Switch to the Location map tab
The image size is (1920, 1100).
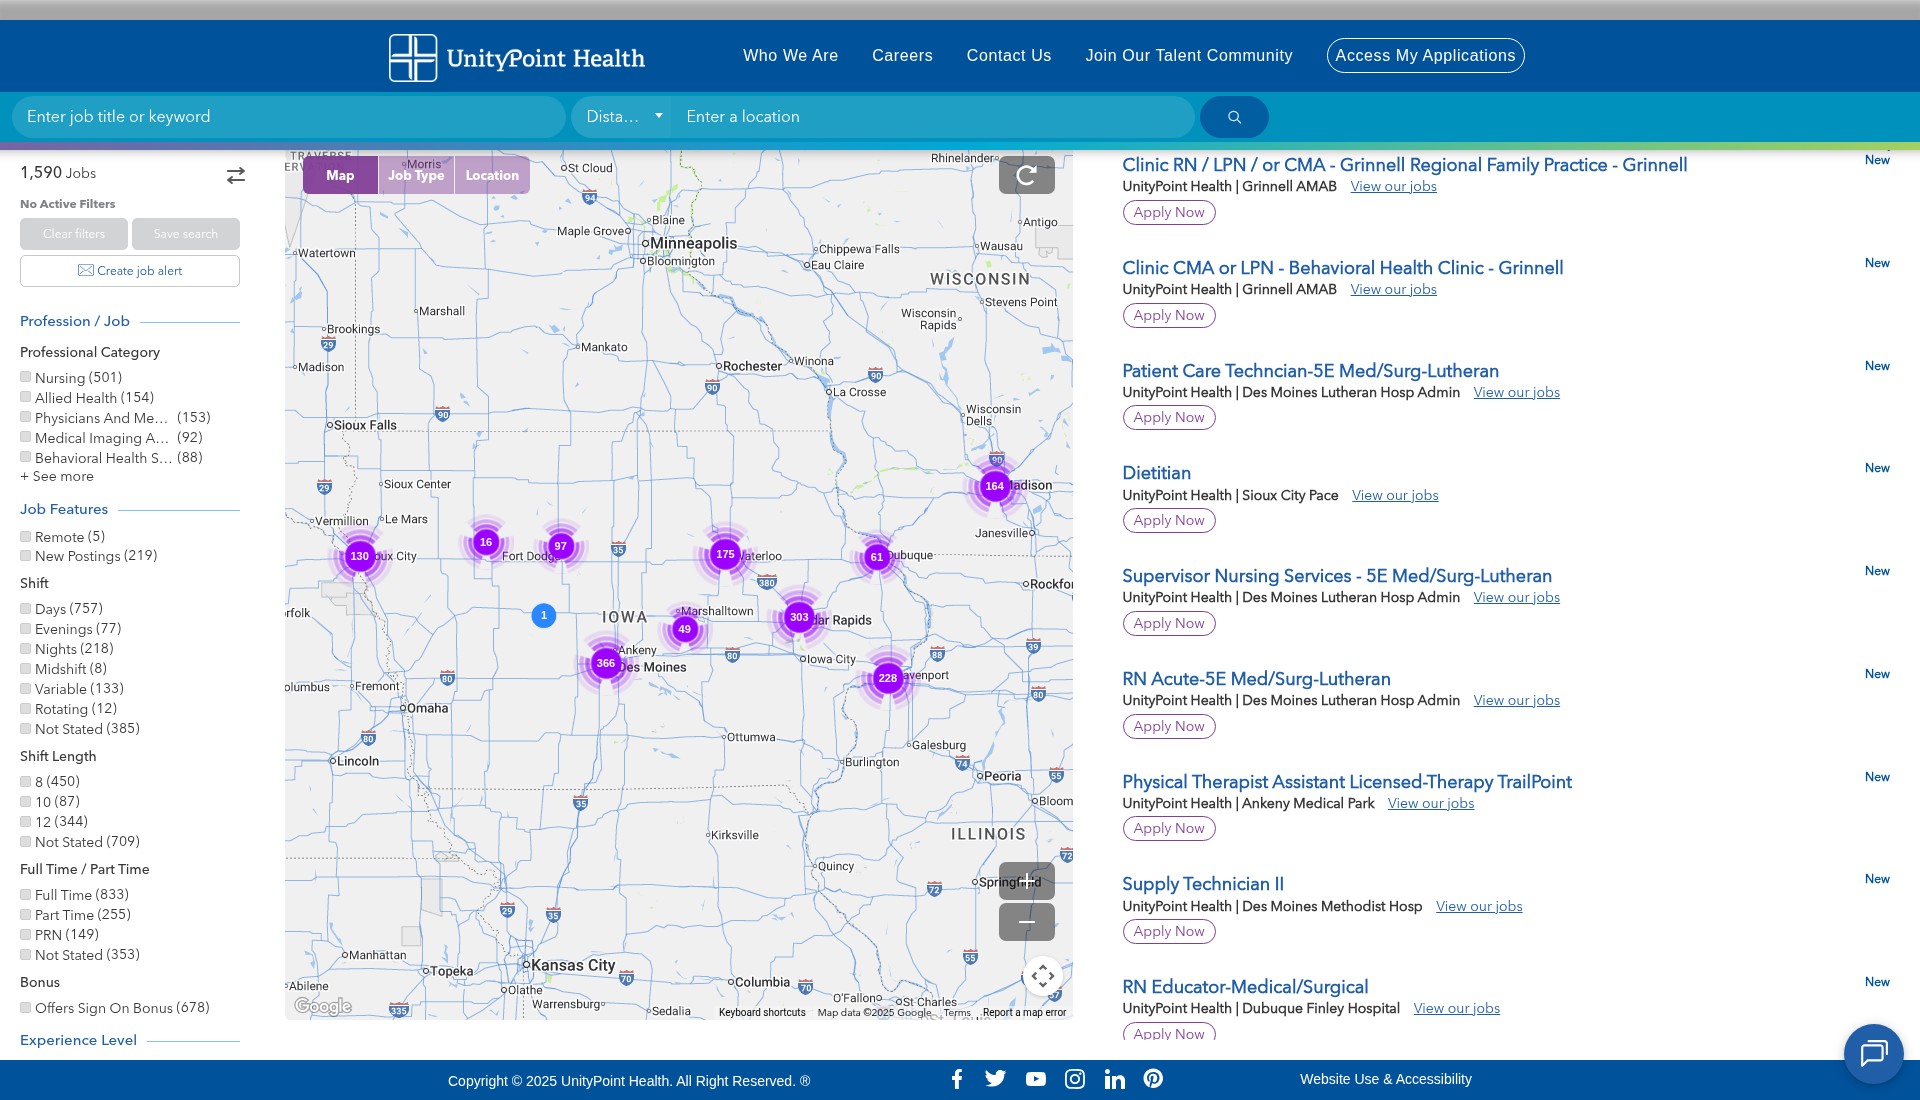[492, 175]
